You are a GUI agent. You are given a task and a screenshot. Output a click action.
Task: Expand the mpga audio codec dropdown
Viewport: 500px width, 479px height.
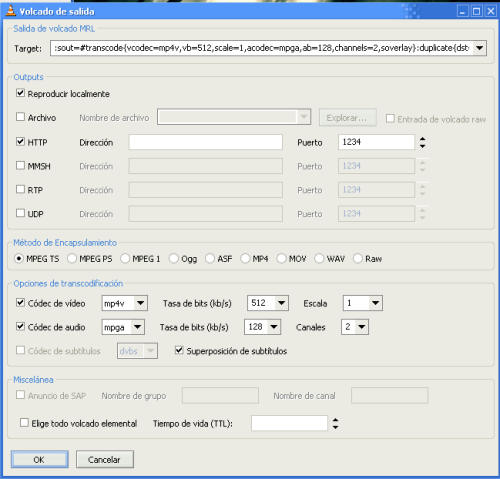(x=138, y=327)
